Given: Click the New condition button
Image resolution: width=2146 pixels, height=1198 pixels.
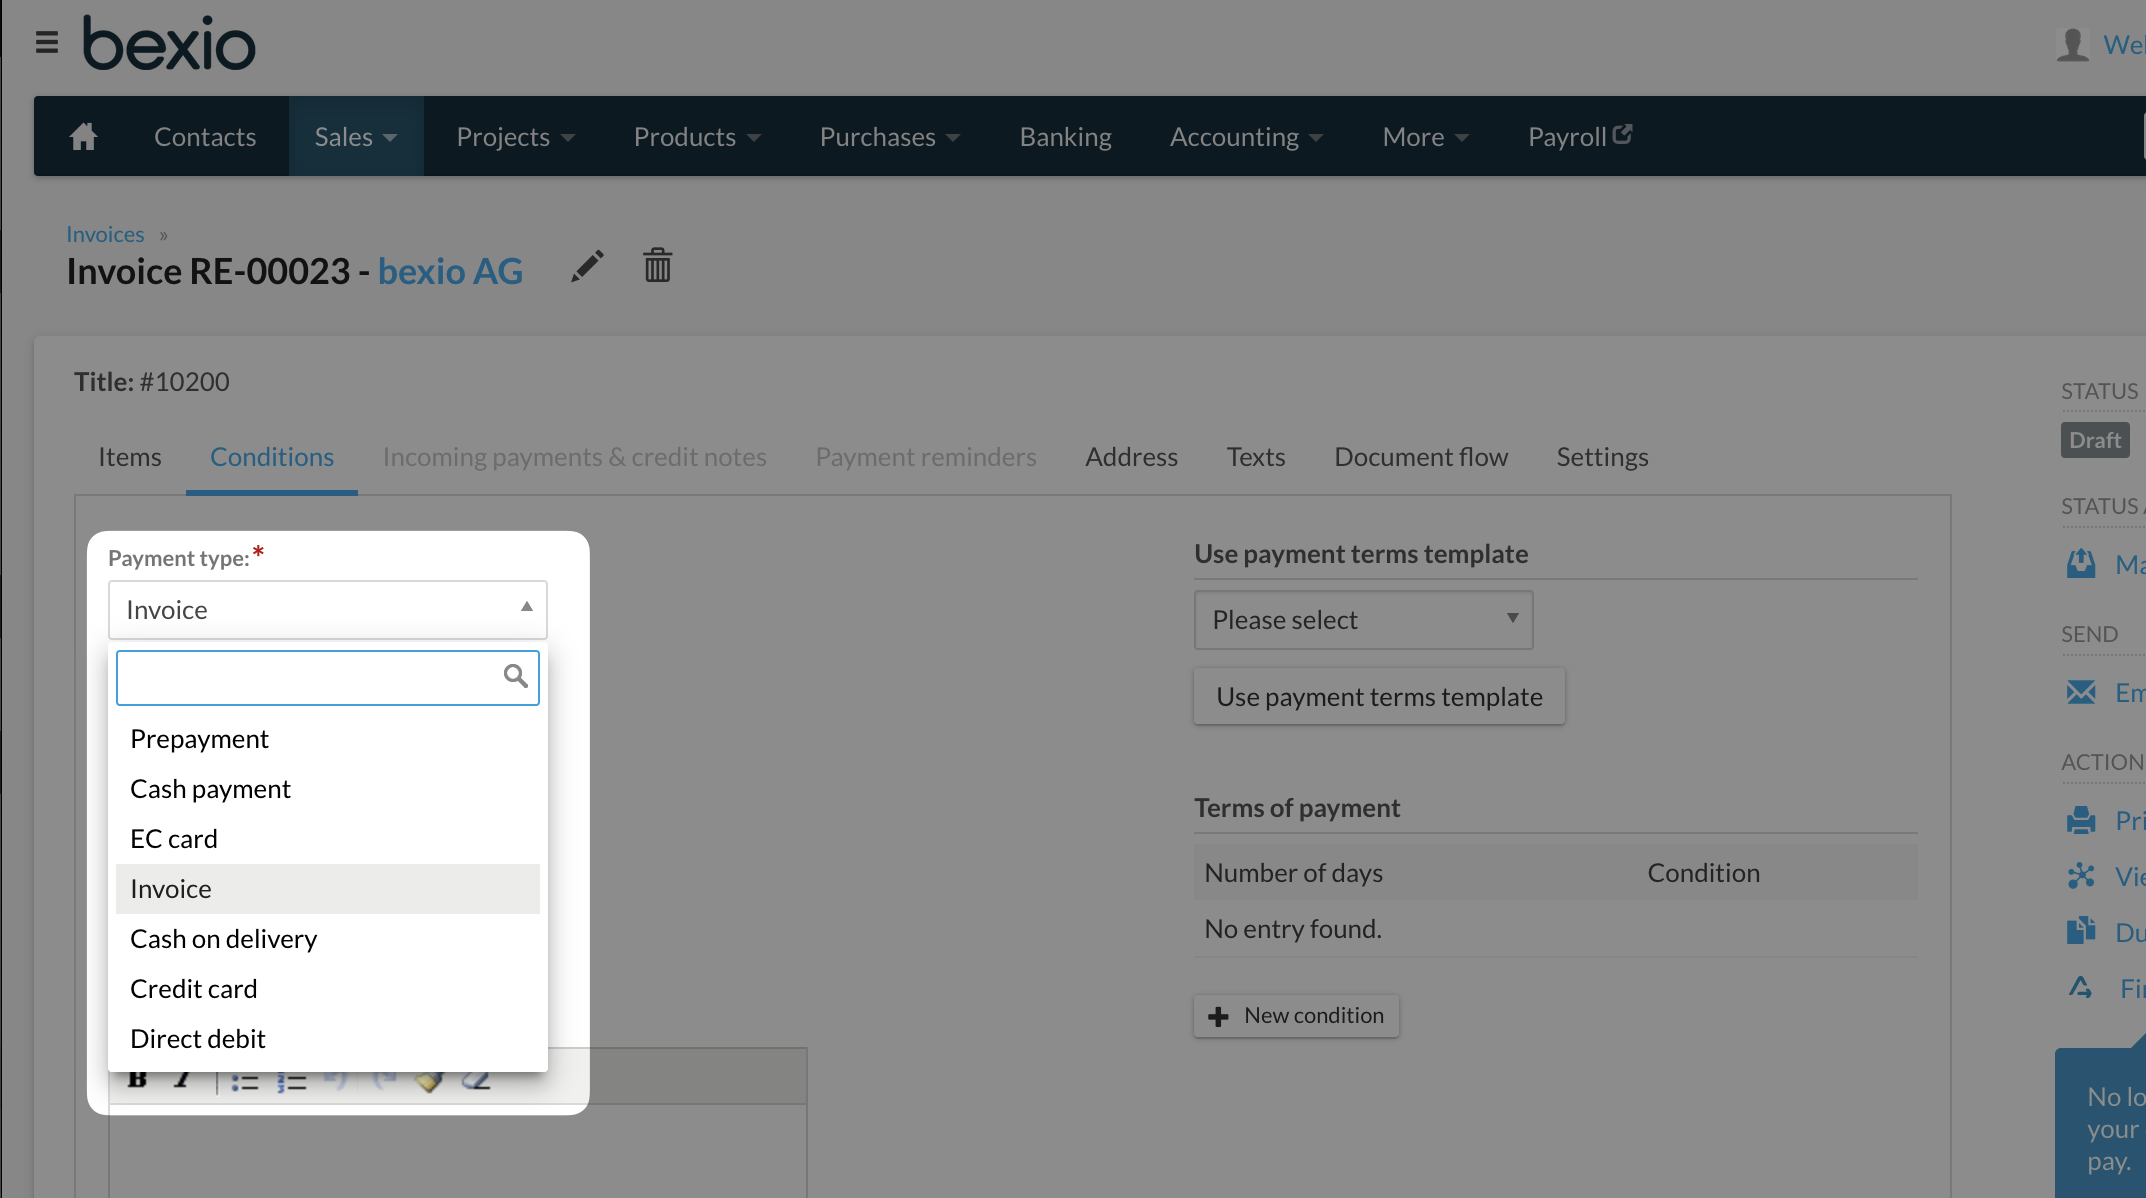Looking at the screenshot, I should 1296,1015.
